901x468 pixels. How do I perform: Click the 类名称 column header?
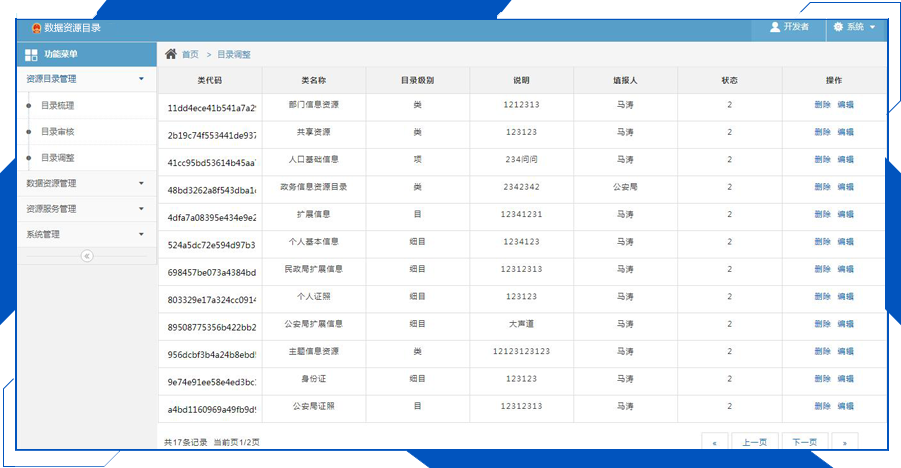314,80
